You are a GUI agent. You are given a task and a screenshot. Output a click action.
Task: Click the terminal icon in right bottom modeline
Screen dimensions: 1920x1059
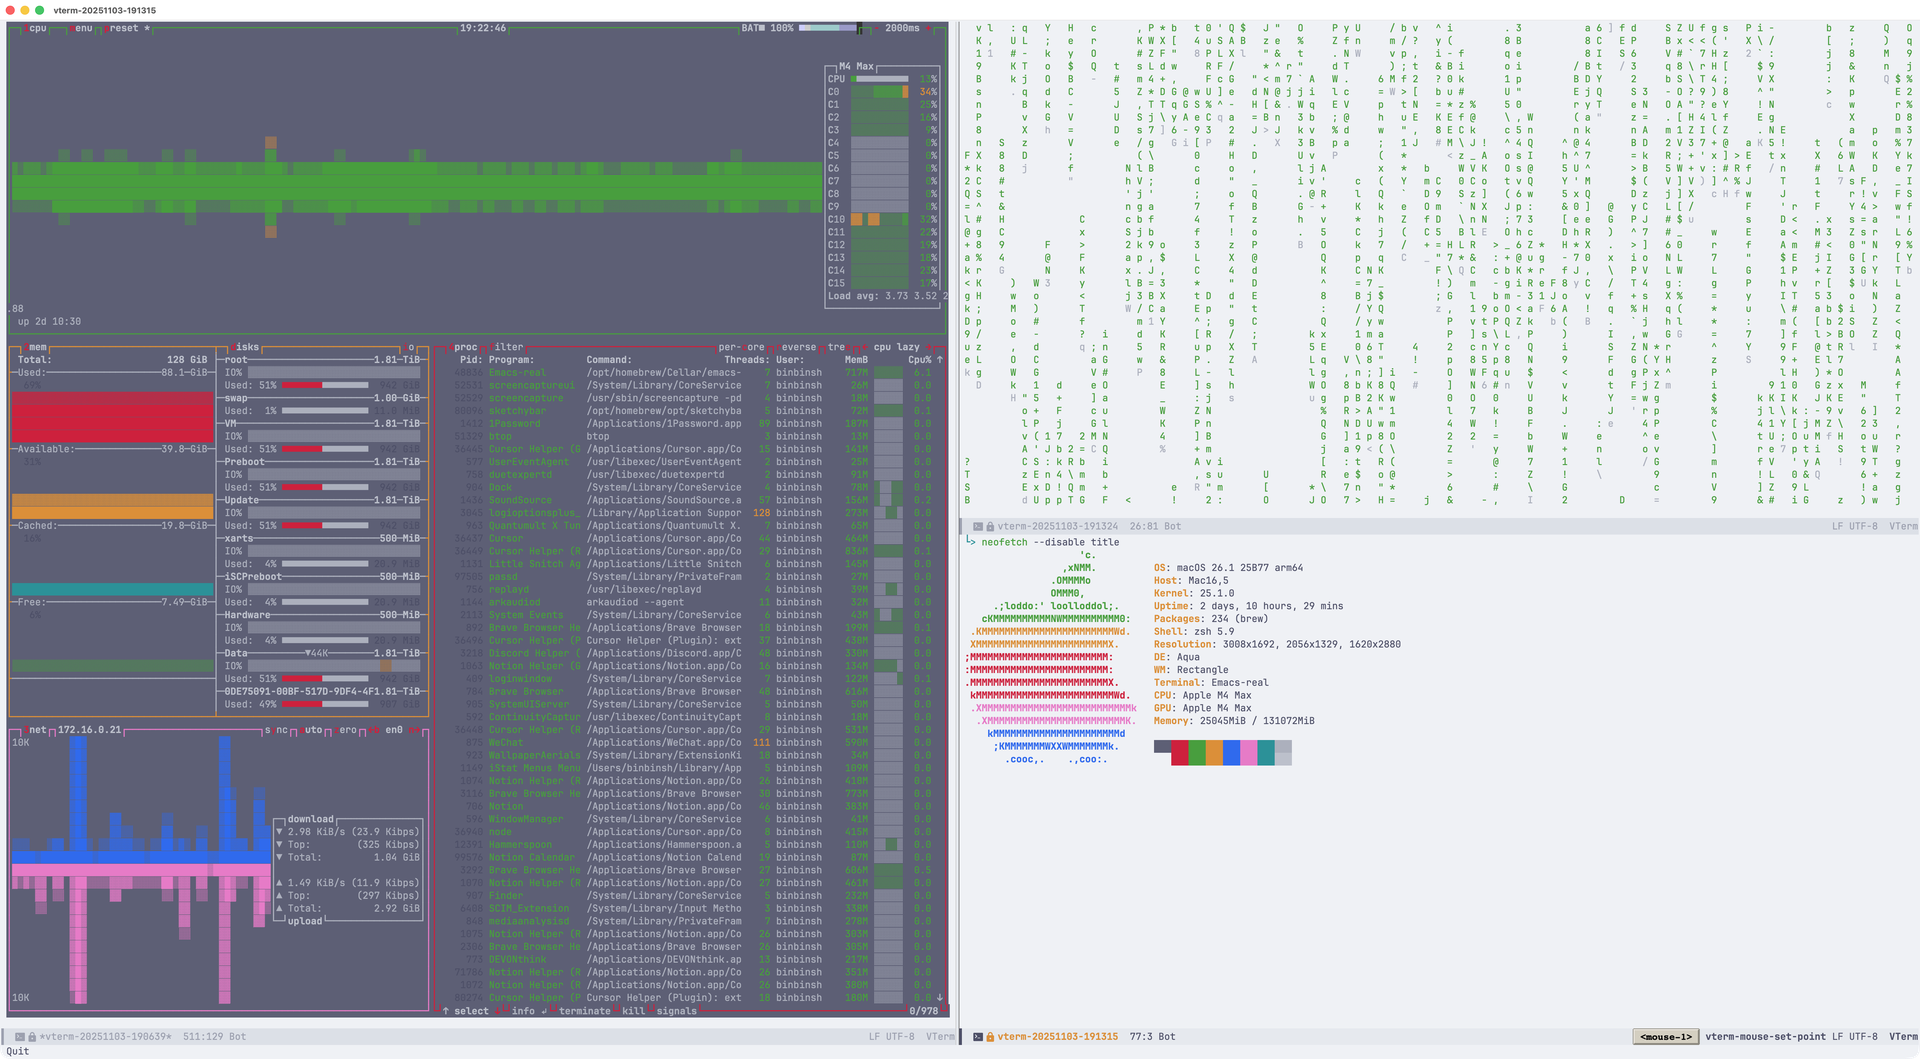tap(978, 1037)
